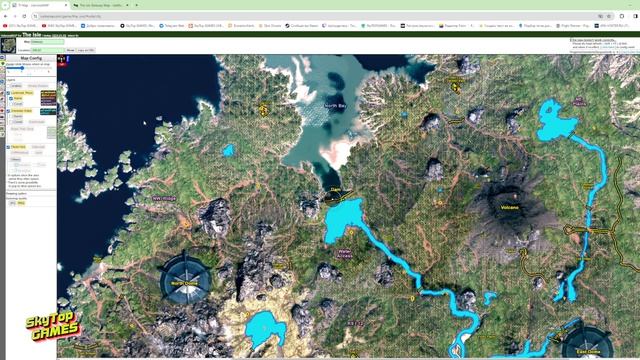Open the browser extensions menu

click(622, 16)
